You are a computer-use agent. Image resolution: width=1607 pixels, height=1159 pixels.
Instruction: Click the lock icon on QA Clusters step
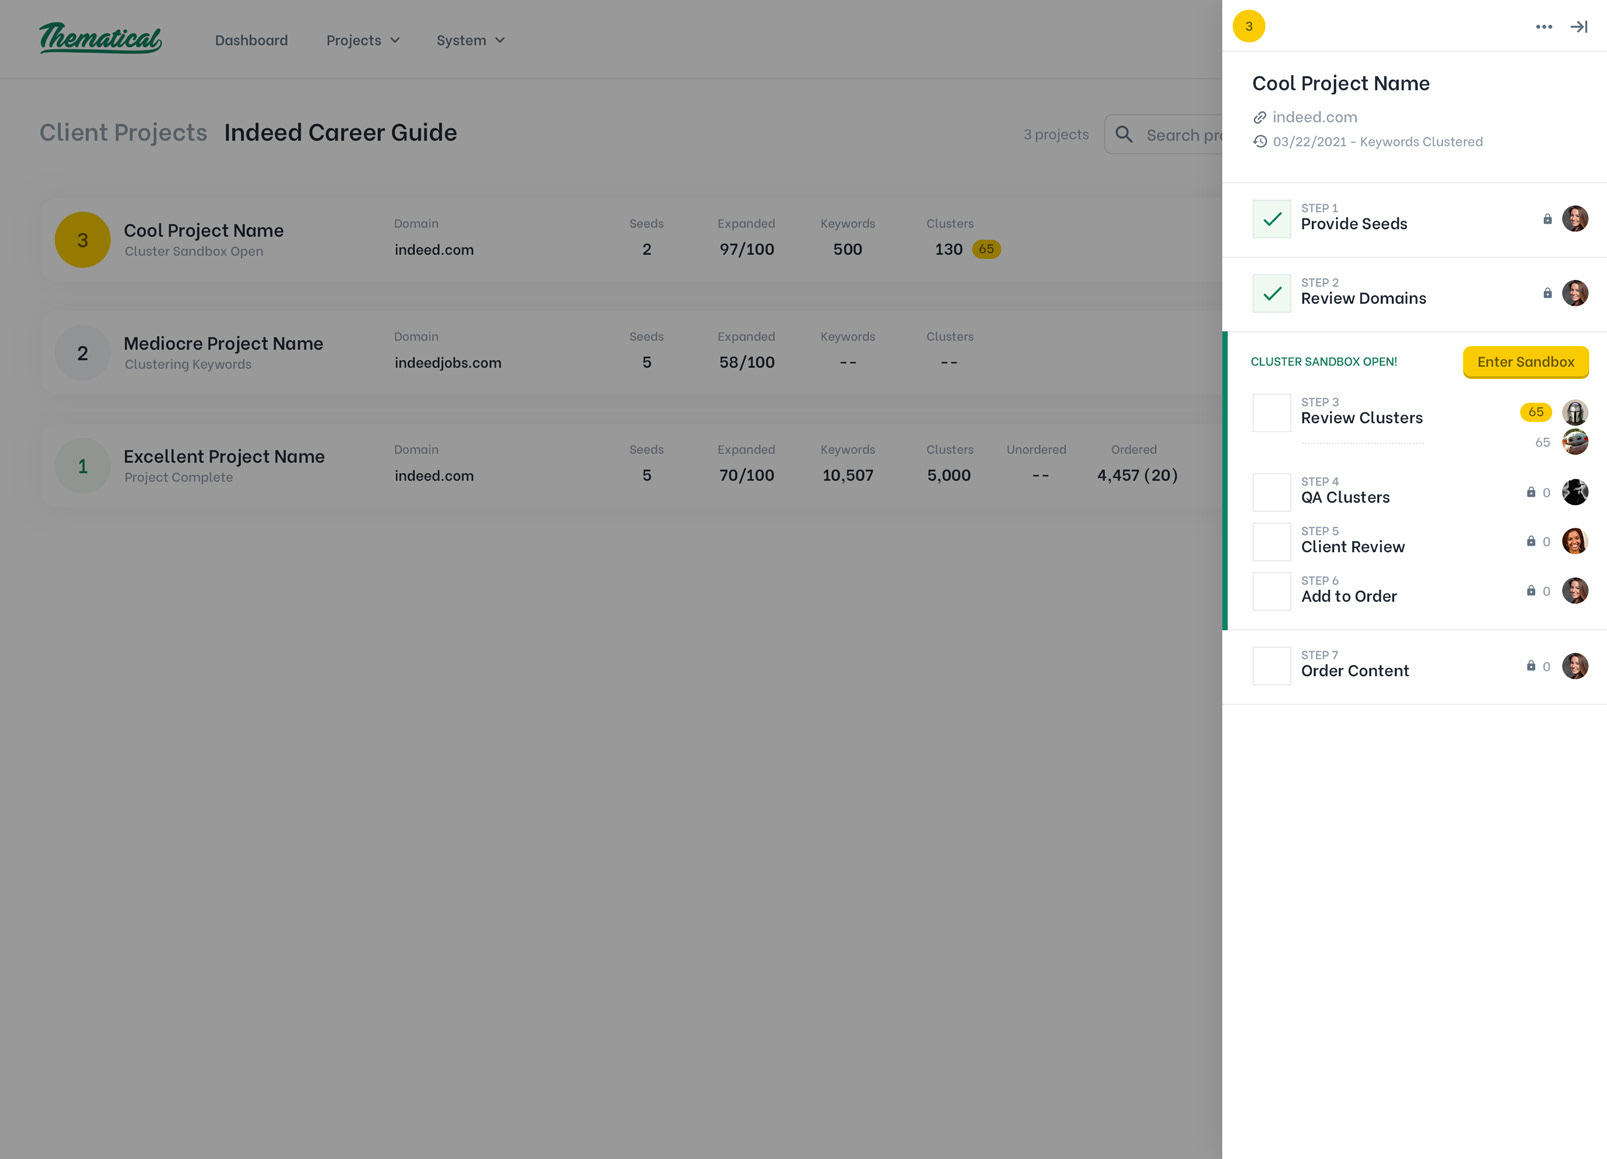click(1531, 492)
